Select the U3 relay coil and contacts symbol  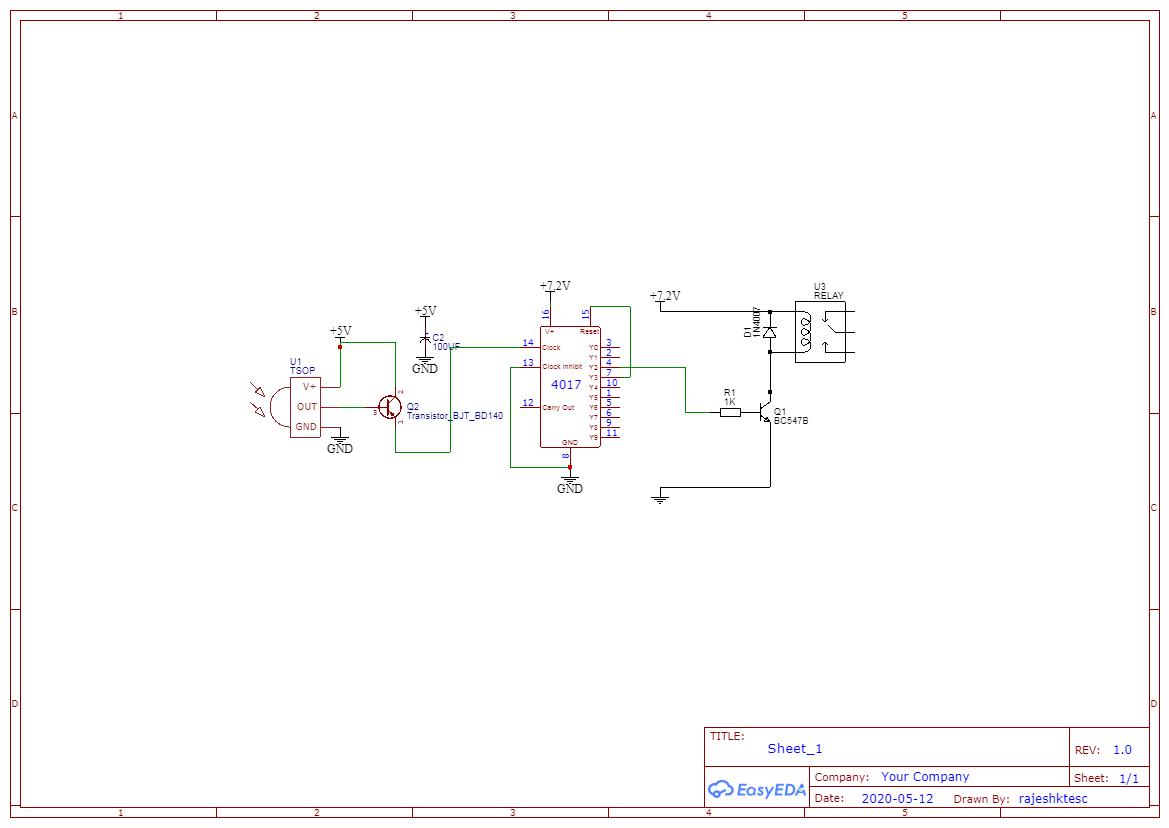825,332
